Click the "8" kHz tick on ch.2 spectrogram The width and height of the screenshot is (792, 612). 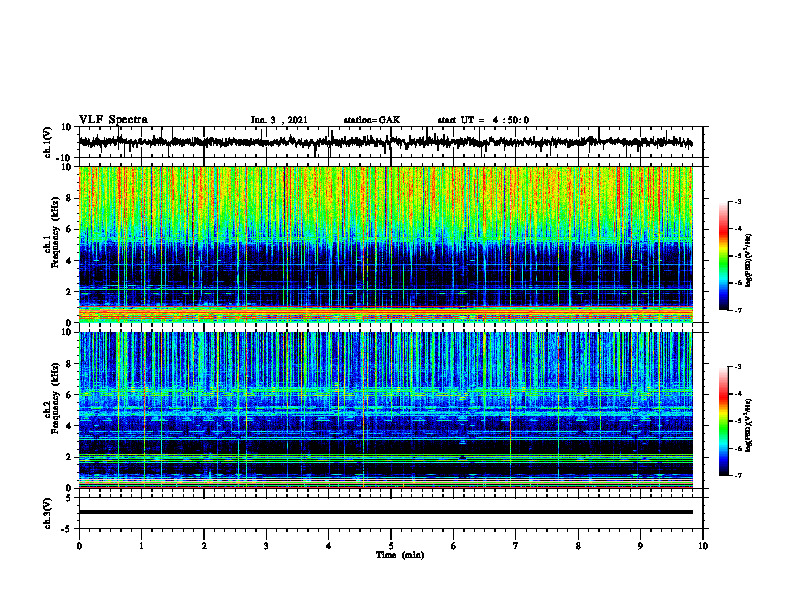[70, 364]
